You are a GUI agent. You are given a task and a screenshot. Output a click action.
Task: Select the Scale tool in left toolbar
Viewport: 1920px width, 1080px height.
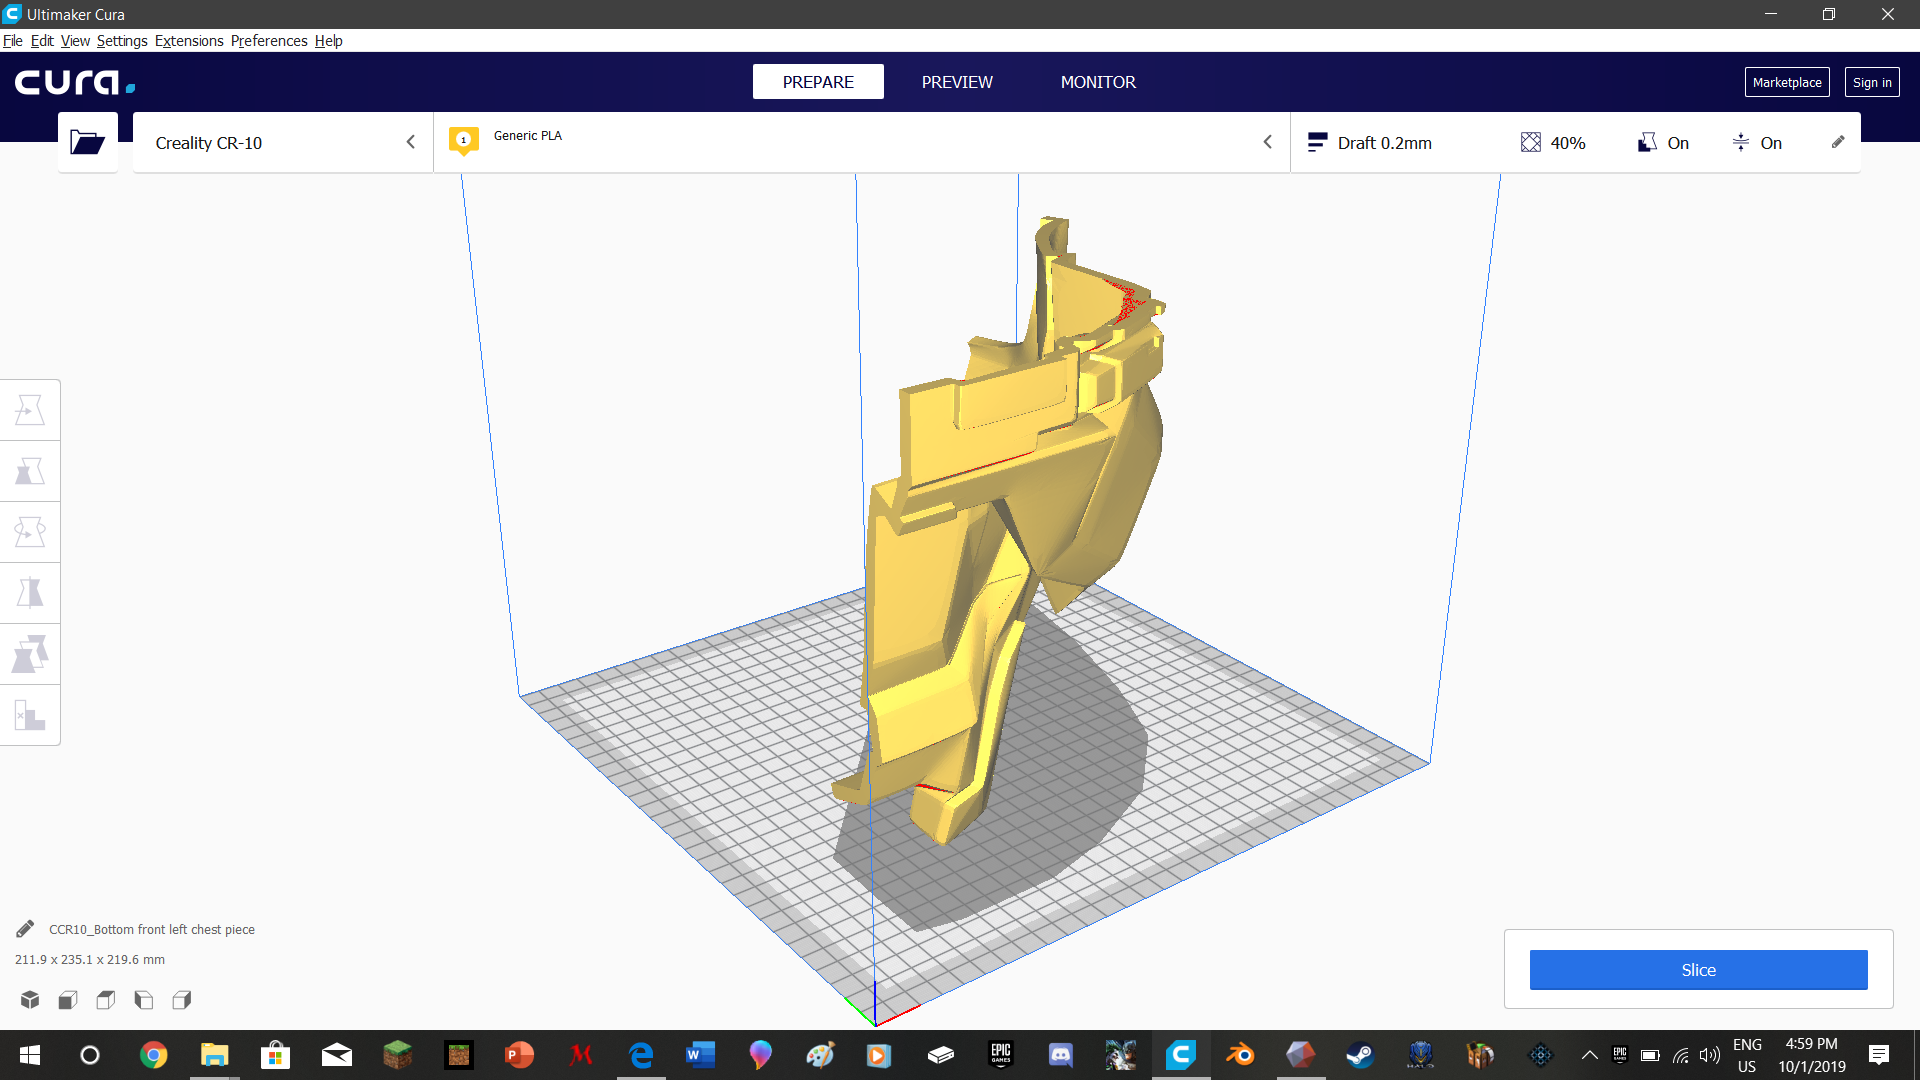(x=30, y=471)
